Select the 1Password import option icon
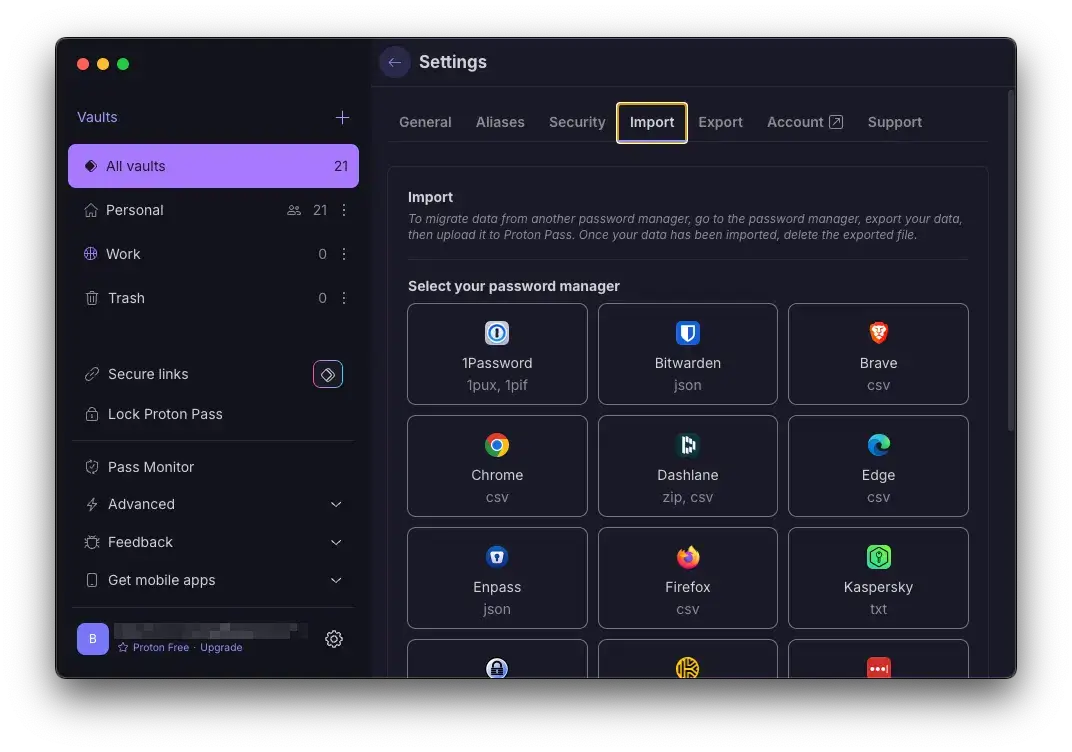Image resolution: width=1072 pixels, height=752 pixels. pyautogui.click(x=497, y=333)
